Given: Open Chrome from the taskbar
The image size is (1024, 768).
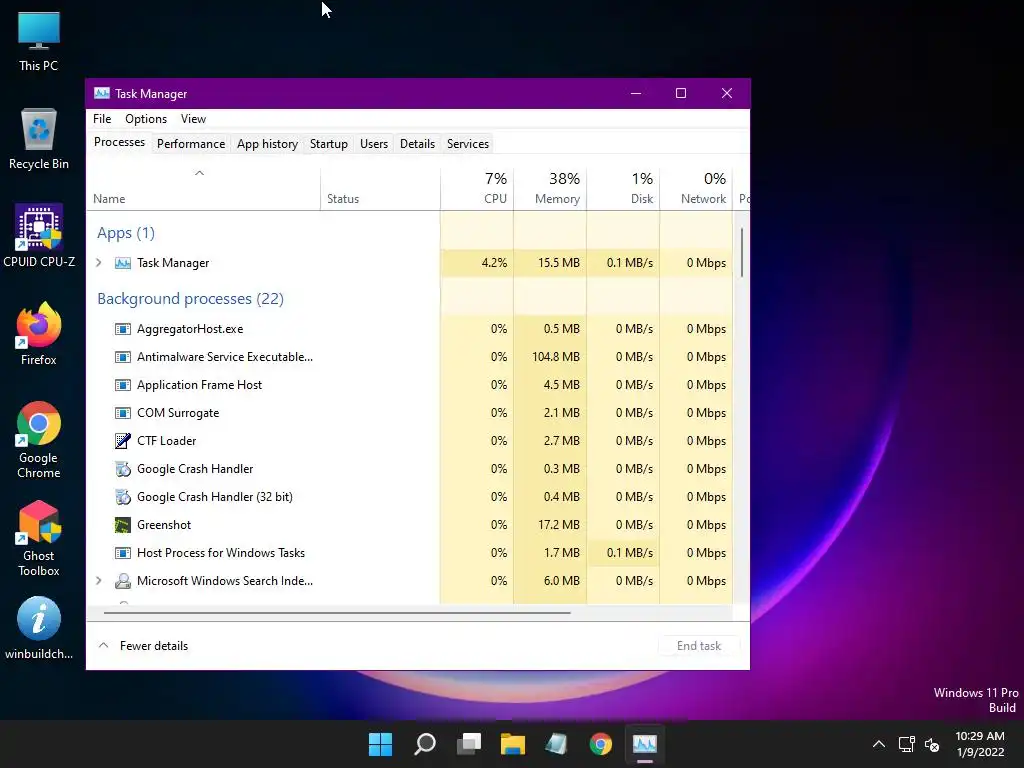Looking at the screenshot, I should click(600, 744).
